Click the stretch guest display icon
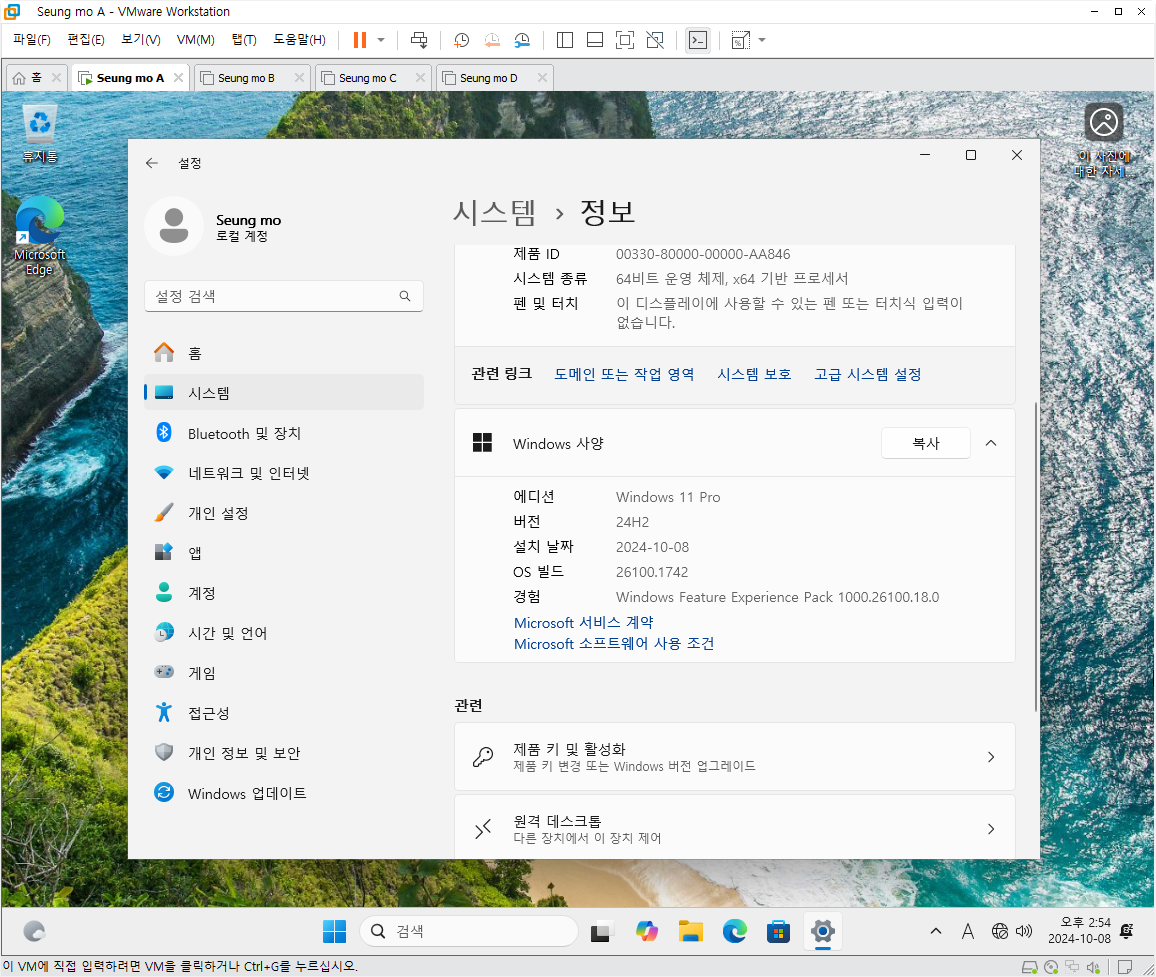1156x977 pixels. tap(740, 40)
